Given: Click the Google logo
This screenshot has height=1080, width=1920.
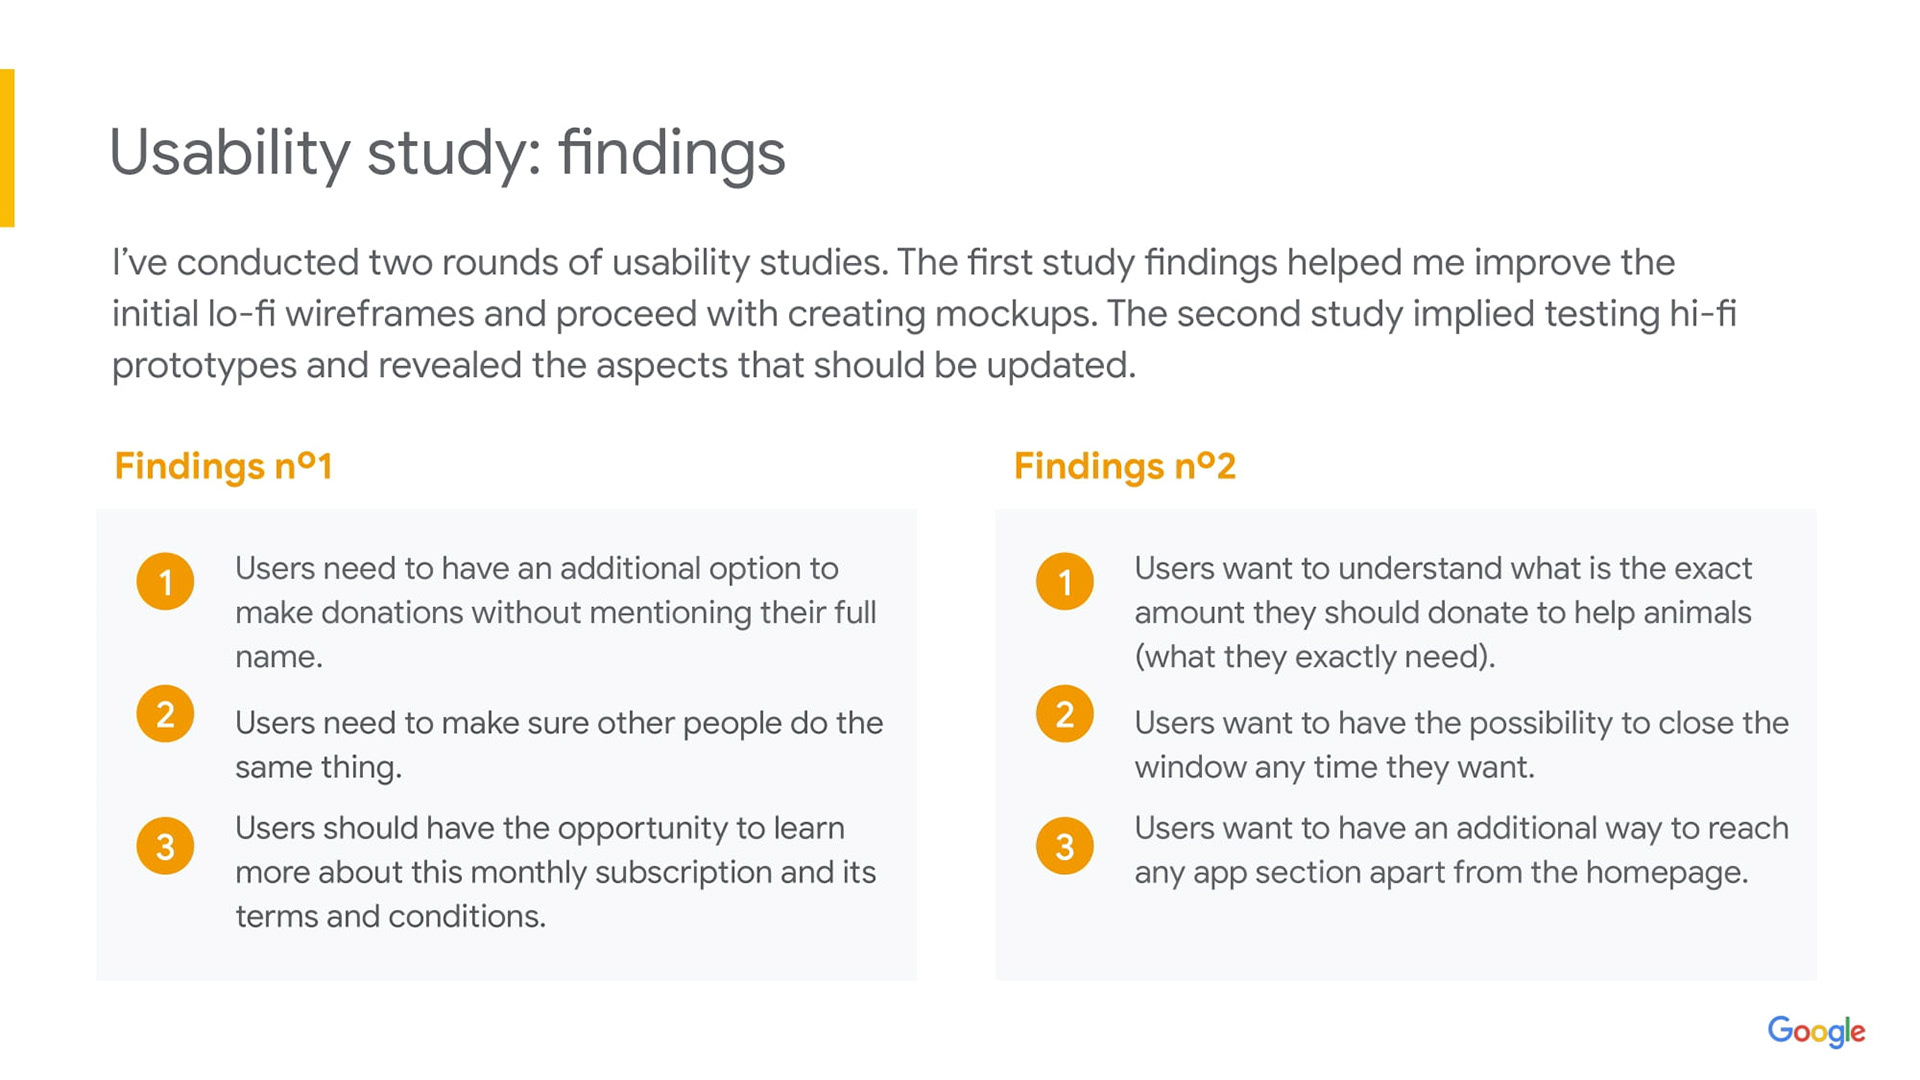Looking at the screenshot, I should (1815, 1031).
